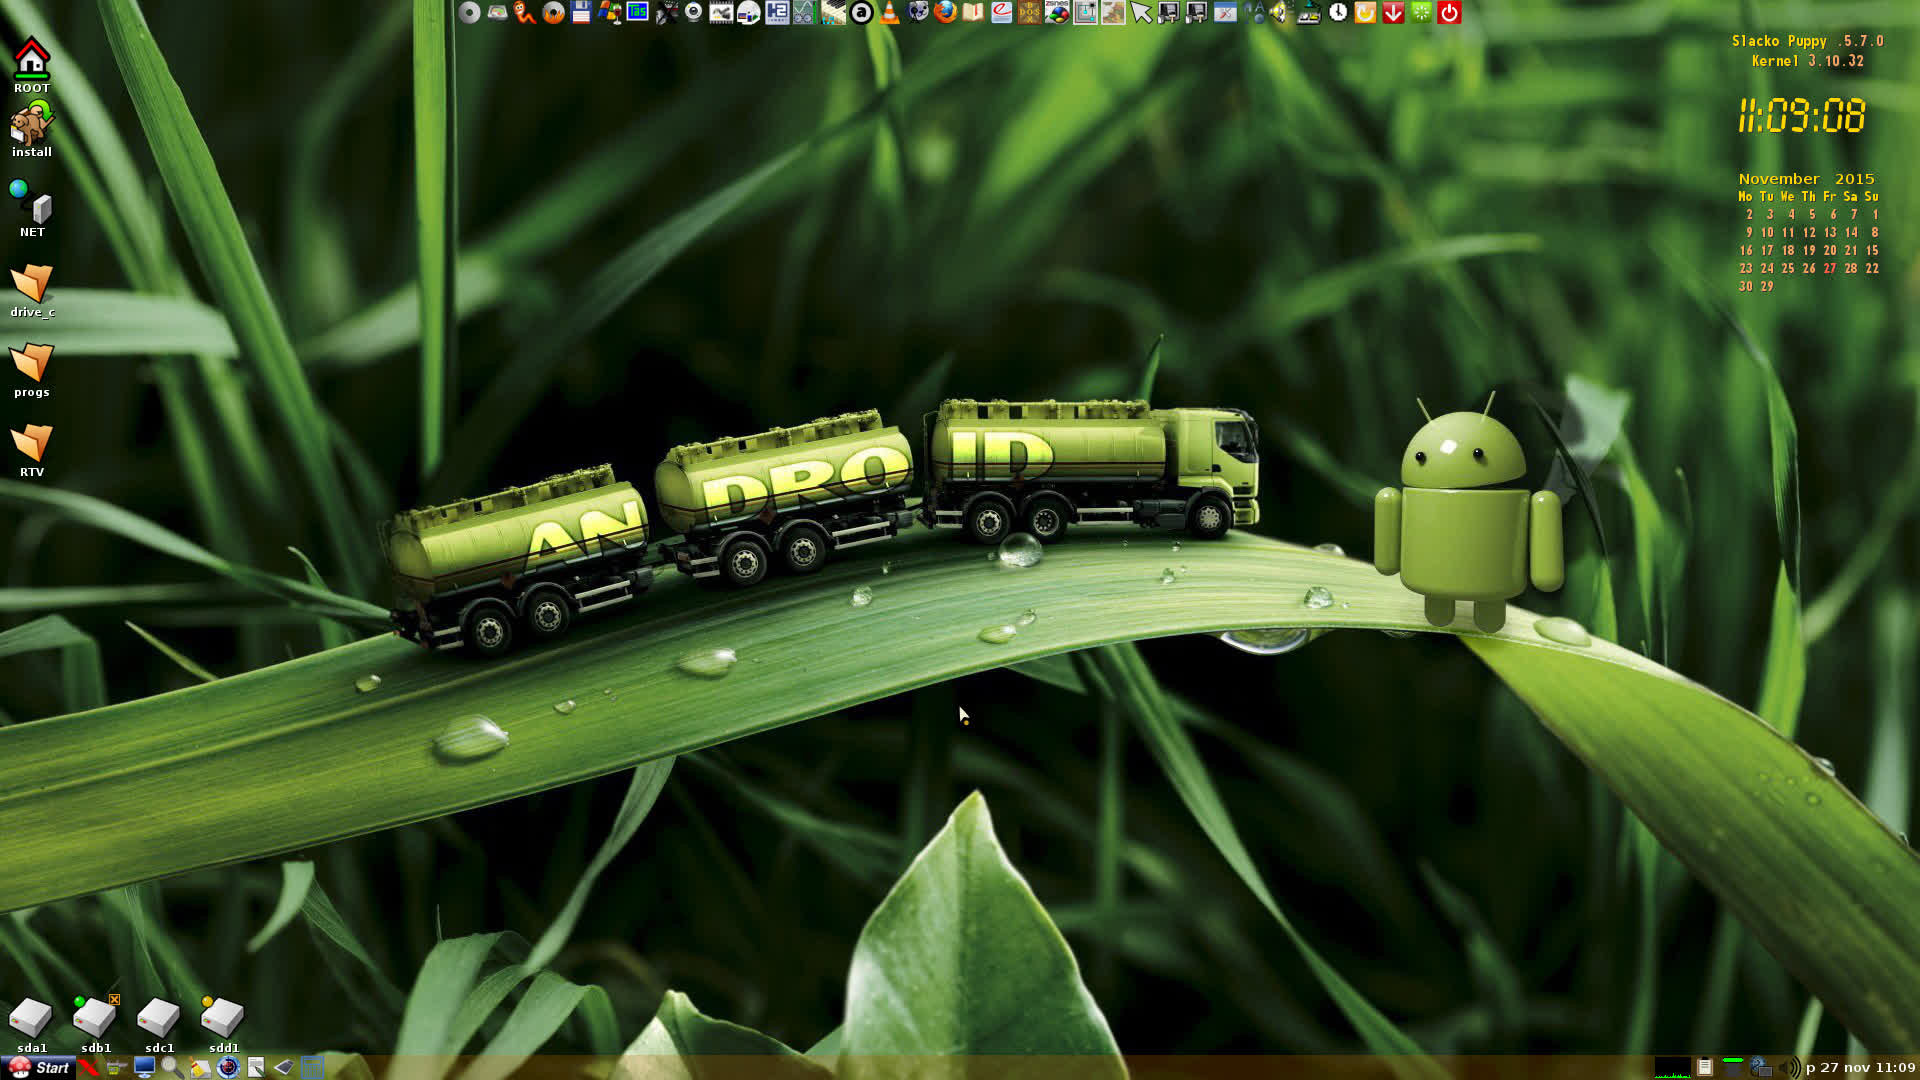The width and height of the screenshot is (1920, 1080).
Task: Open the drive_c folder icon
Action: click(31, 290)
